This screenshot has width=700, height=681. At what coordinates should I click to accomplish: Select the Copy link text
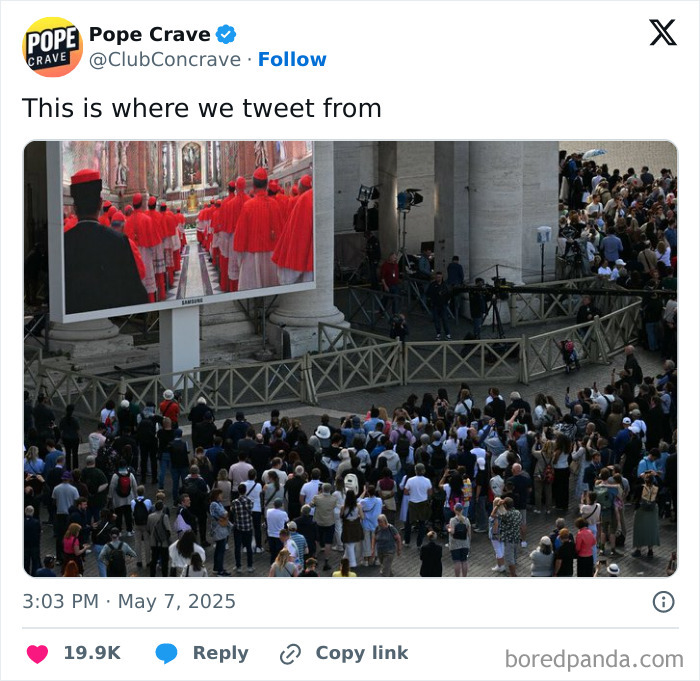(x=362, y=653)
